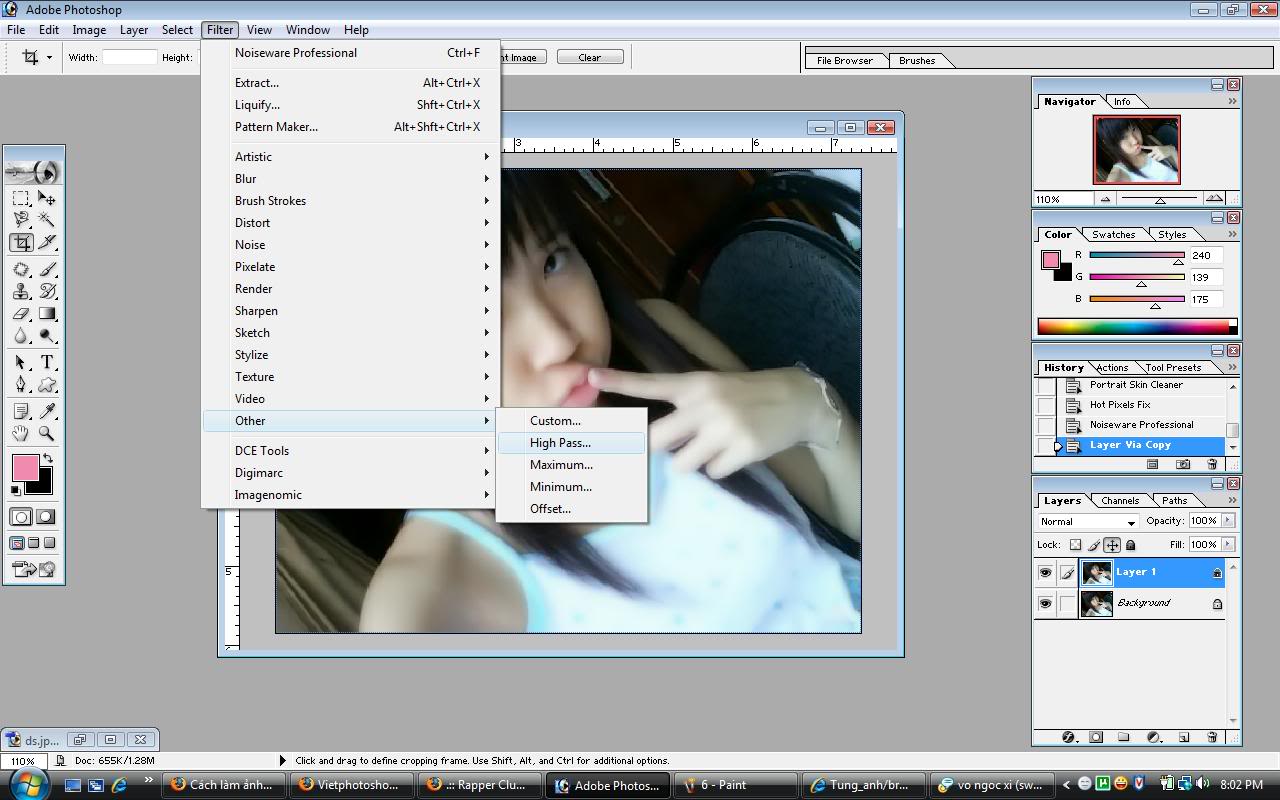Click the Navigator preview thumbnail
The image size is (1280, 800).
[1136, 150]
